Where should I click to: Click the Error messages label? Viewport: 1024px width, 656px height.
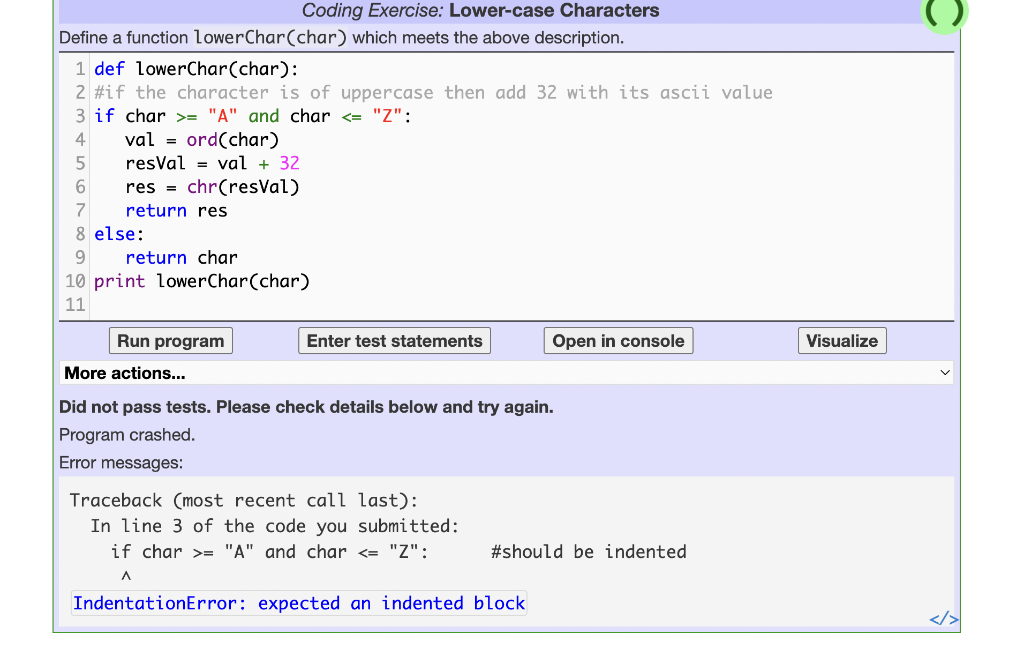[x=125, y=462]
